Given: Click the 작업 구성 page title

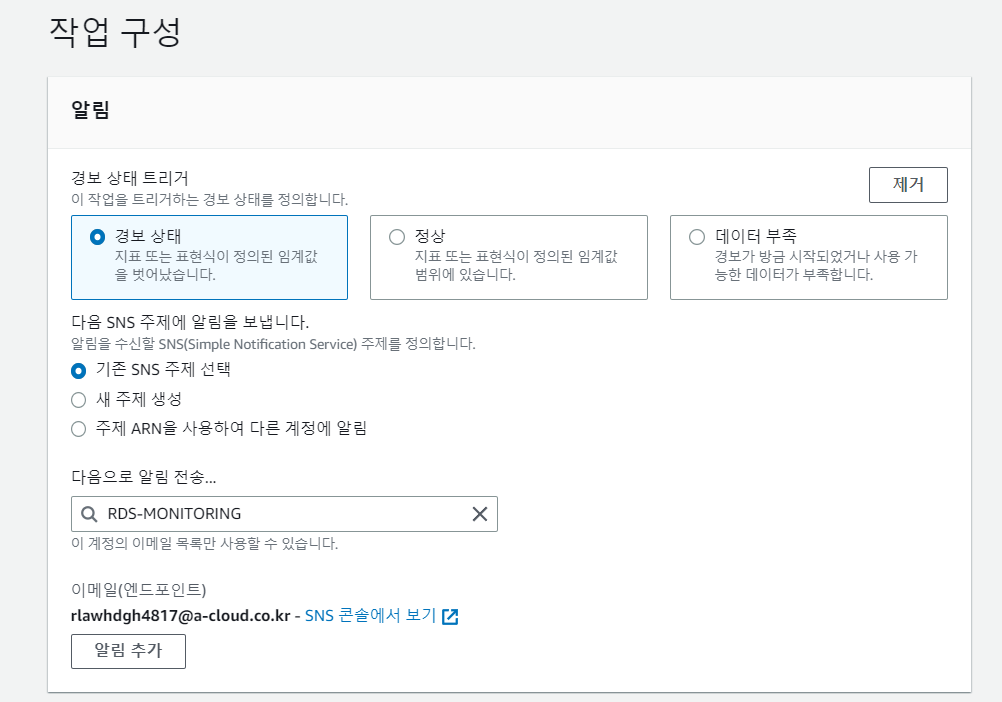Looking at the screenshot, I should click(115, 32).
